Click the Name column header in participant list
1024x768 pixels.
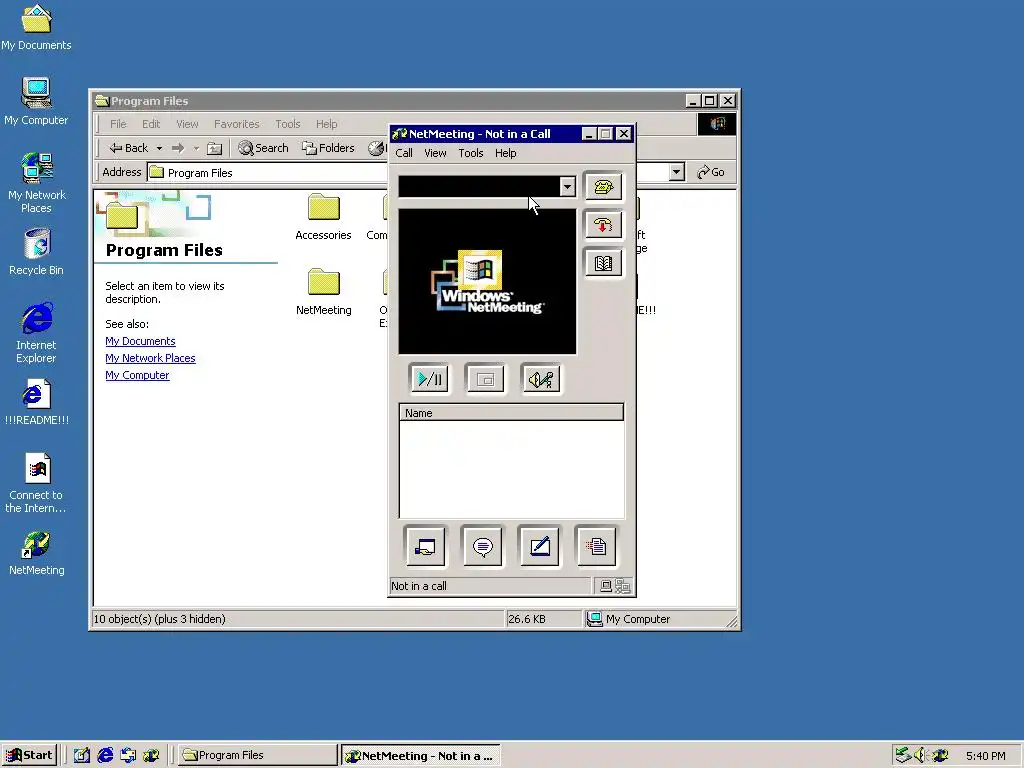(x=511, y=413)
